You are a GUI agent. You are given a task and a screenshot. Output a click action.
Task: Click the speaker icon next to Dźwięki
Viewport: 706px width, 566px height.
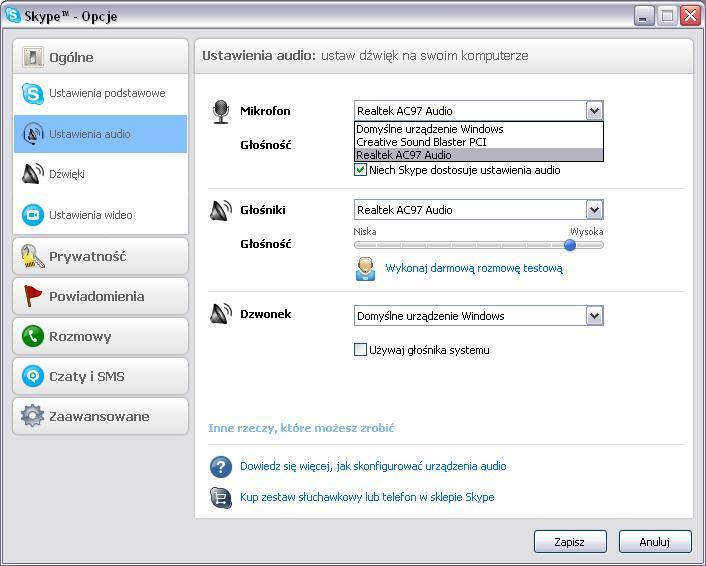pos(33,174)
